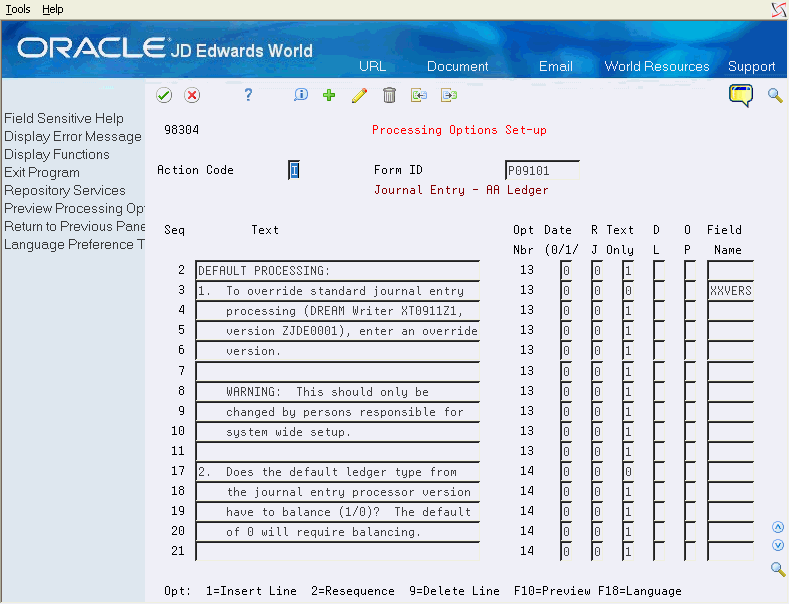Open World Resources in the header
The height and width of the screenshot is (604, 789).
click(x=657, y=66)
